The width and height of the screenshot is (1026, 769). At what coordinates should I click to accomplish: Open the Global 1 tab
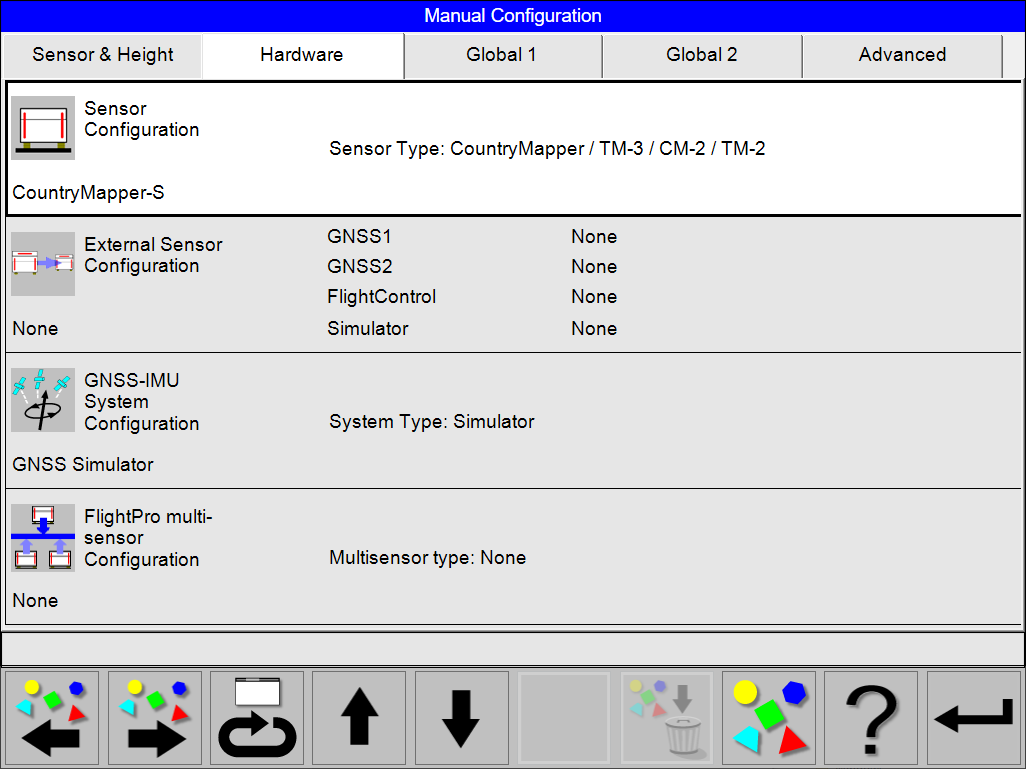click(x=502, y=55)
